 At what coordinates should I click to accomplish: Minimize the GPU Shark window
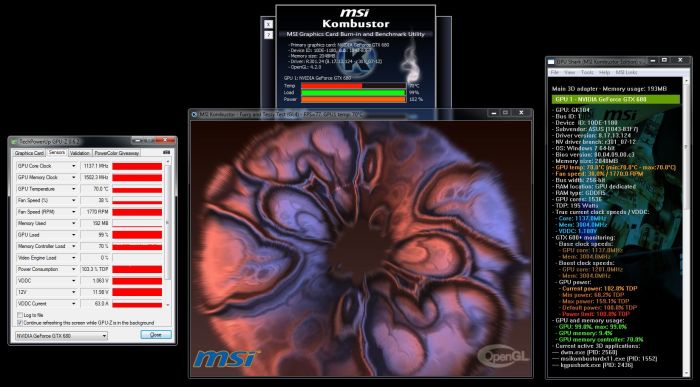click(652, 60)
